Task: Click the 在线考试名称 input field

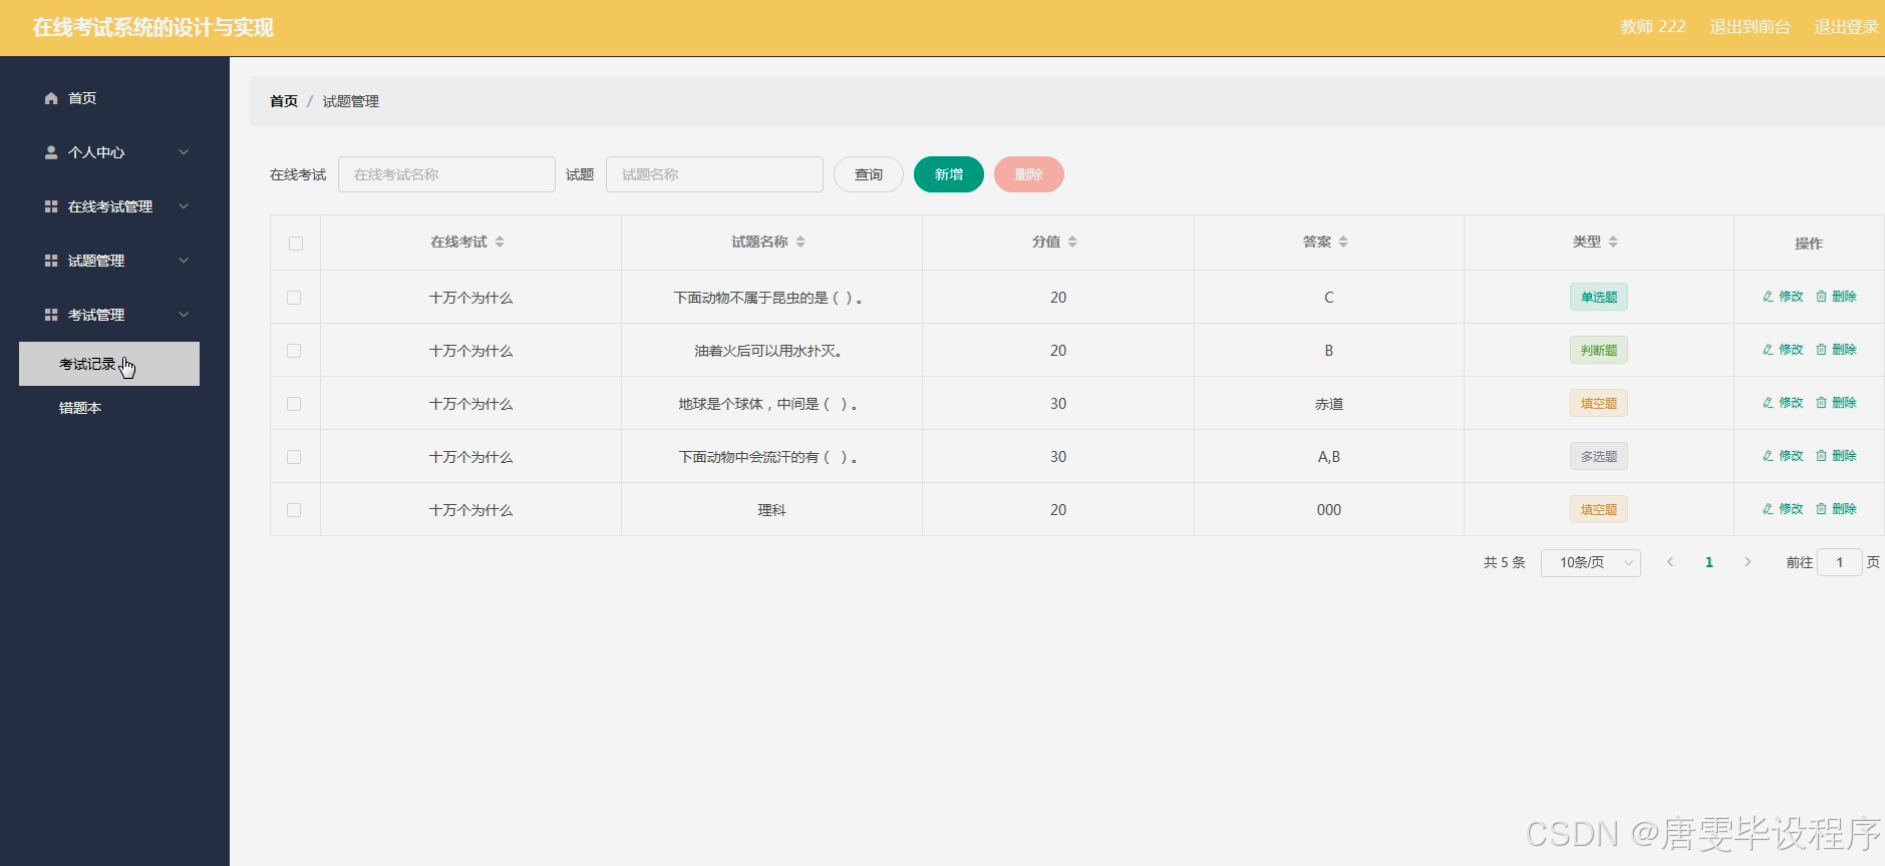Action: click(447, 174)
